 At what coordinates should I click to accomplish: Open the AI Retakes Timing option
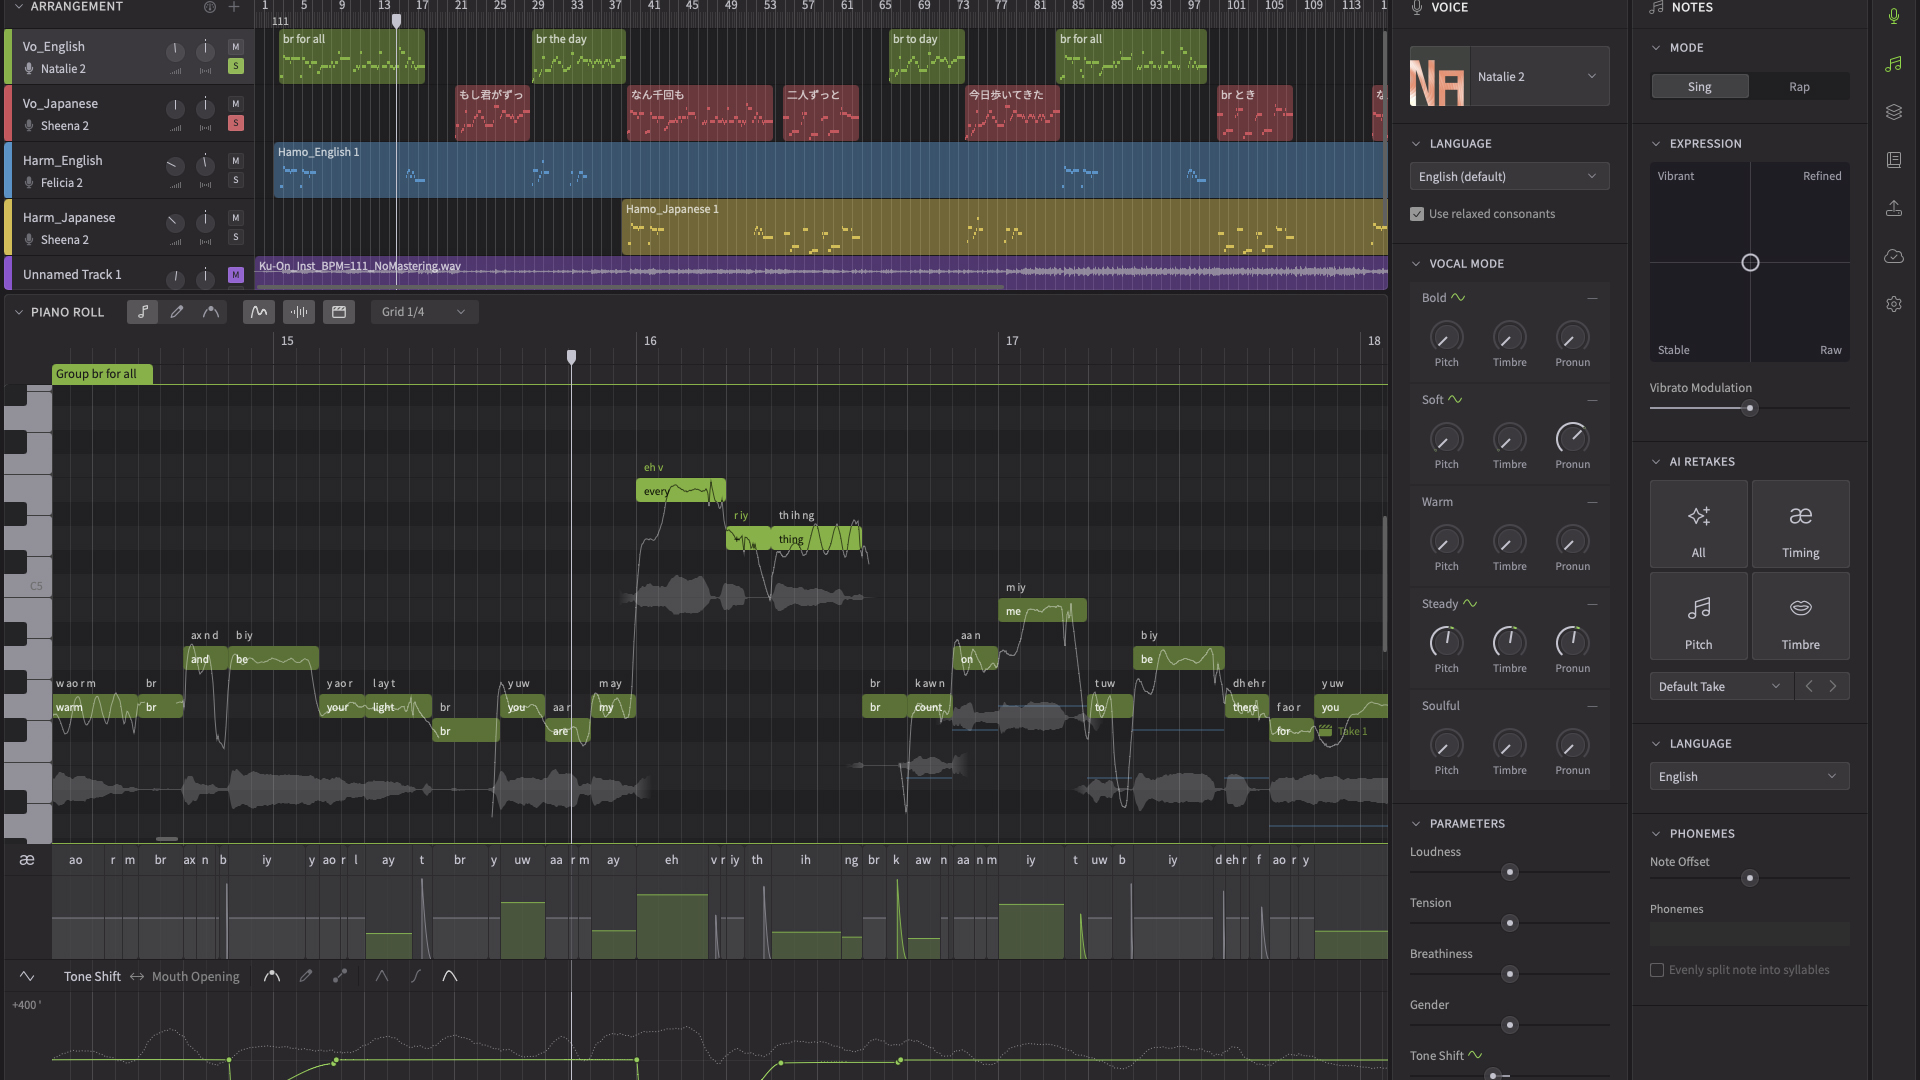pos(1800,525)
